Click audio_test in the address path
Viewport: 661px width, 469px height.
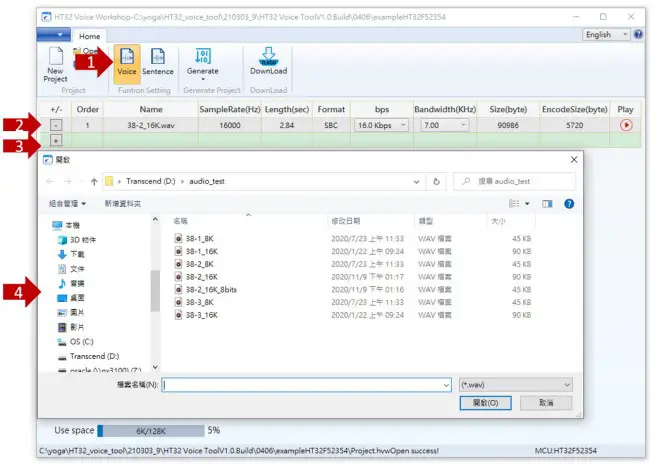tap(207, 182)
